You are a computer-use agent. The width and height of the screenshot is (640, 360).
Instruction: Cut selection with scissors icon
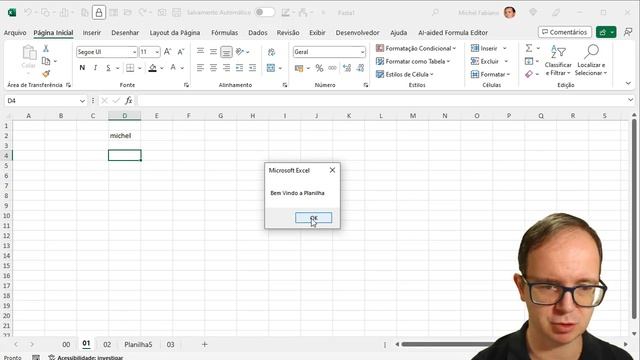(x=46, y=49)
